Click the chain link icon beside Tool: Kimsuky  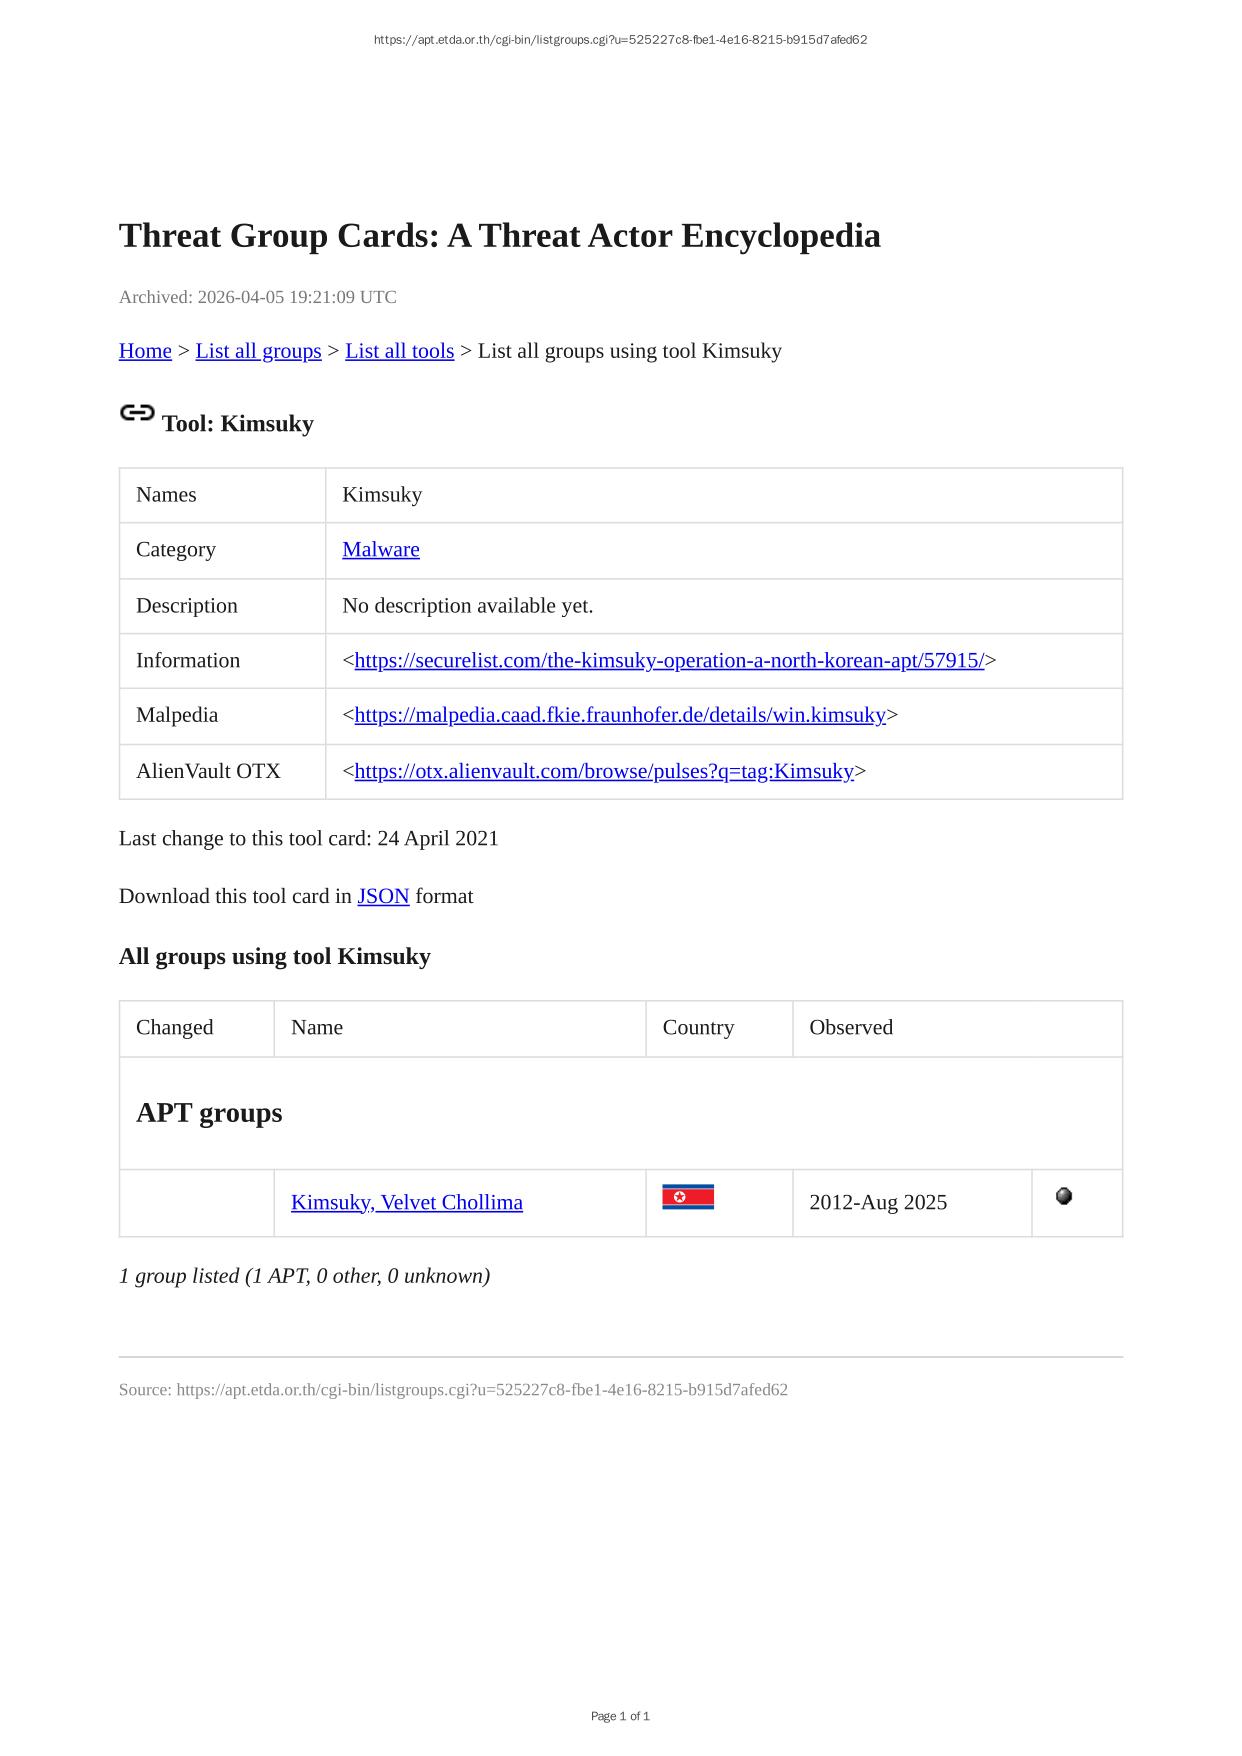(x=137, y=413)
